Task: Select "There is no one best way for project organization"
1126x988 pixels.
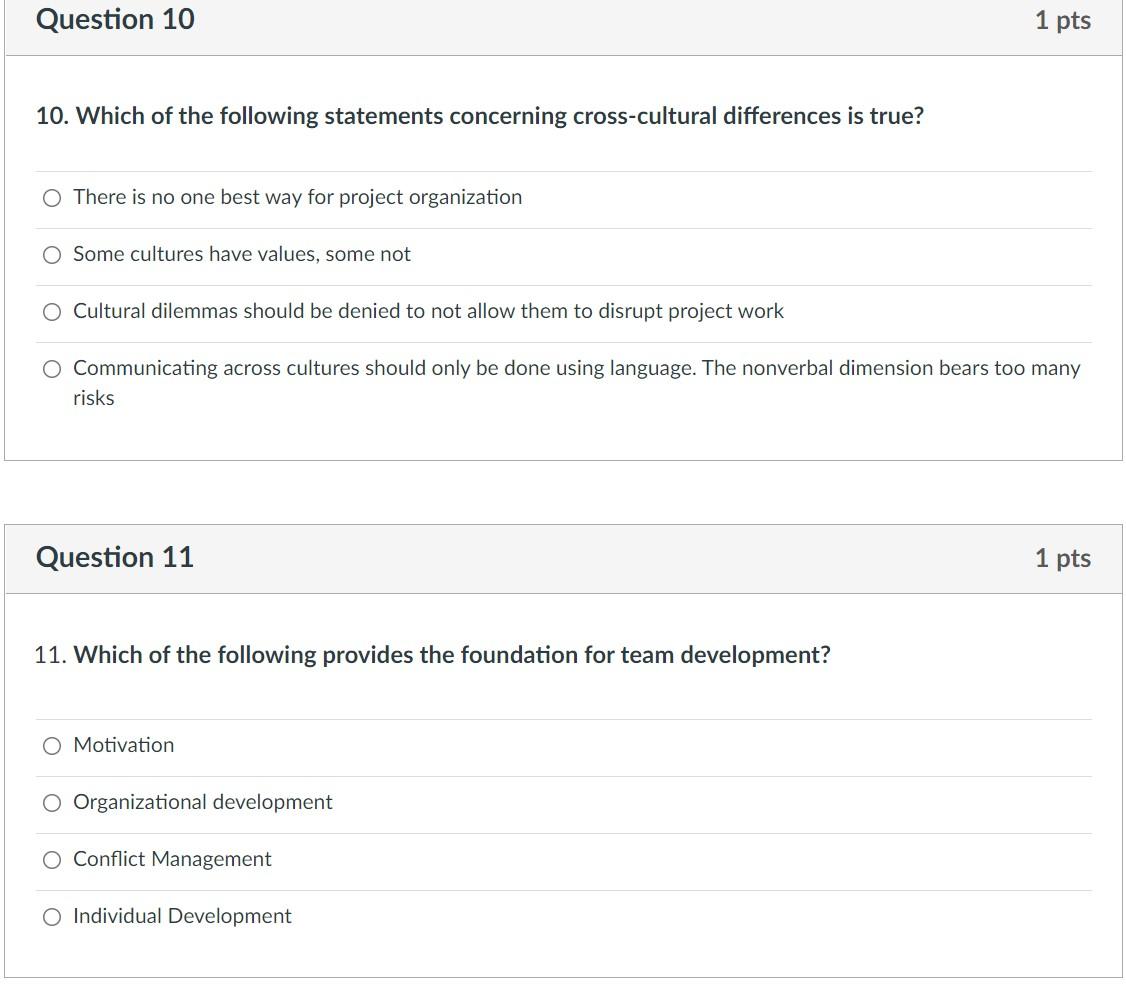Action: coord(52,198)
